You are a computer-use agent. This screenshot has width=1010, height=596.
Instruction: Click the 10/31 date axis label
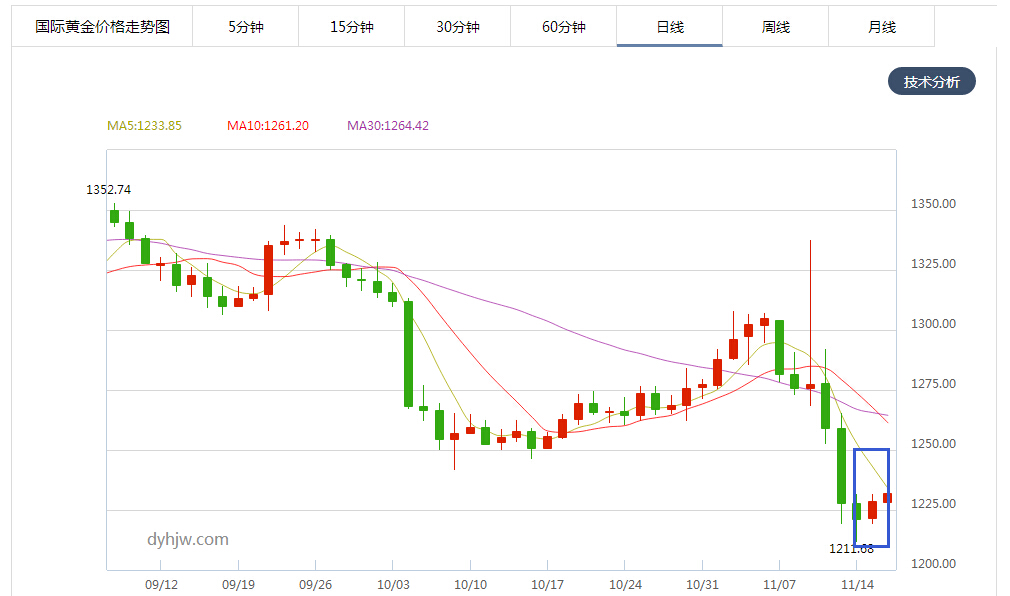click(x=702, y=585)
